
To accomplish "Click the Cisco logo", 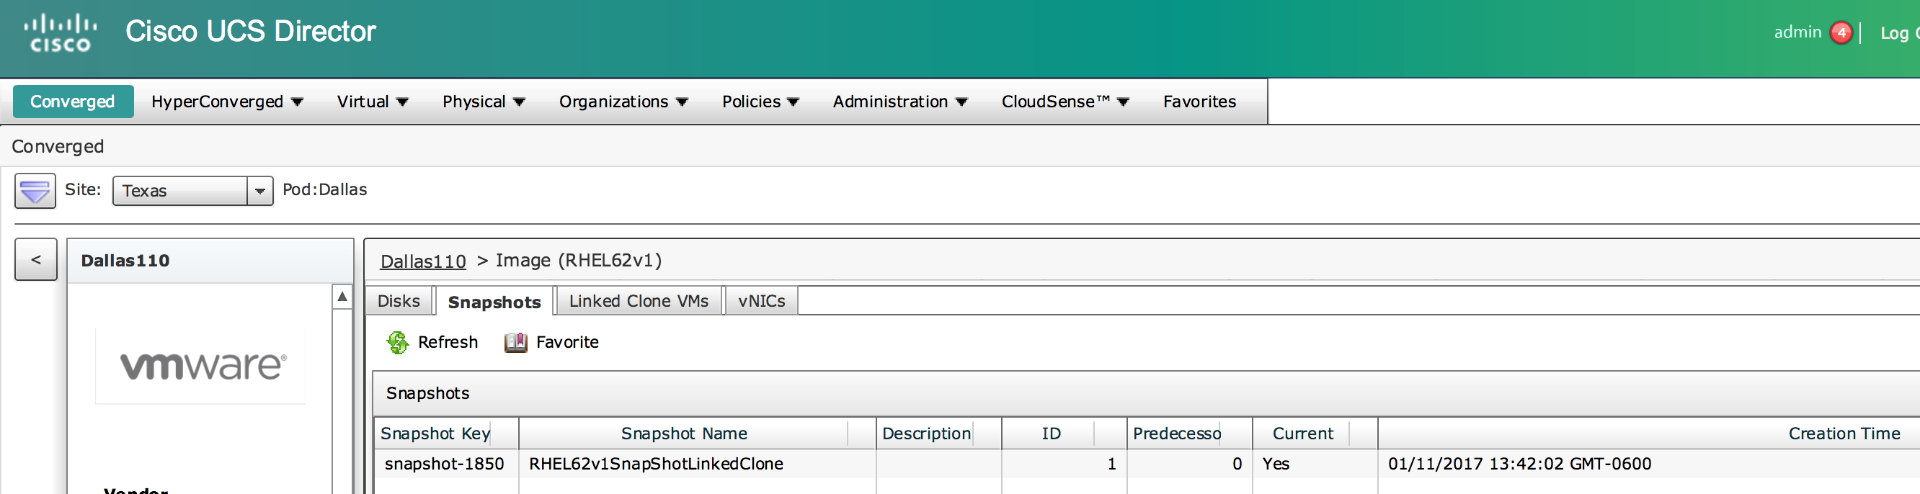I will pyautogui.click(x=60, y=33).
